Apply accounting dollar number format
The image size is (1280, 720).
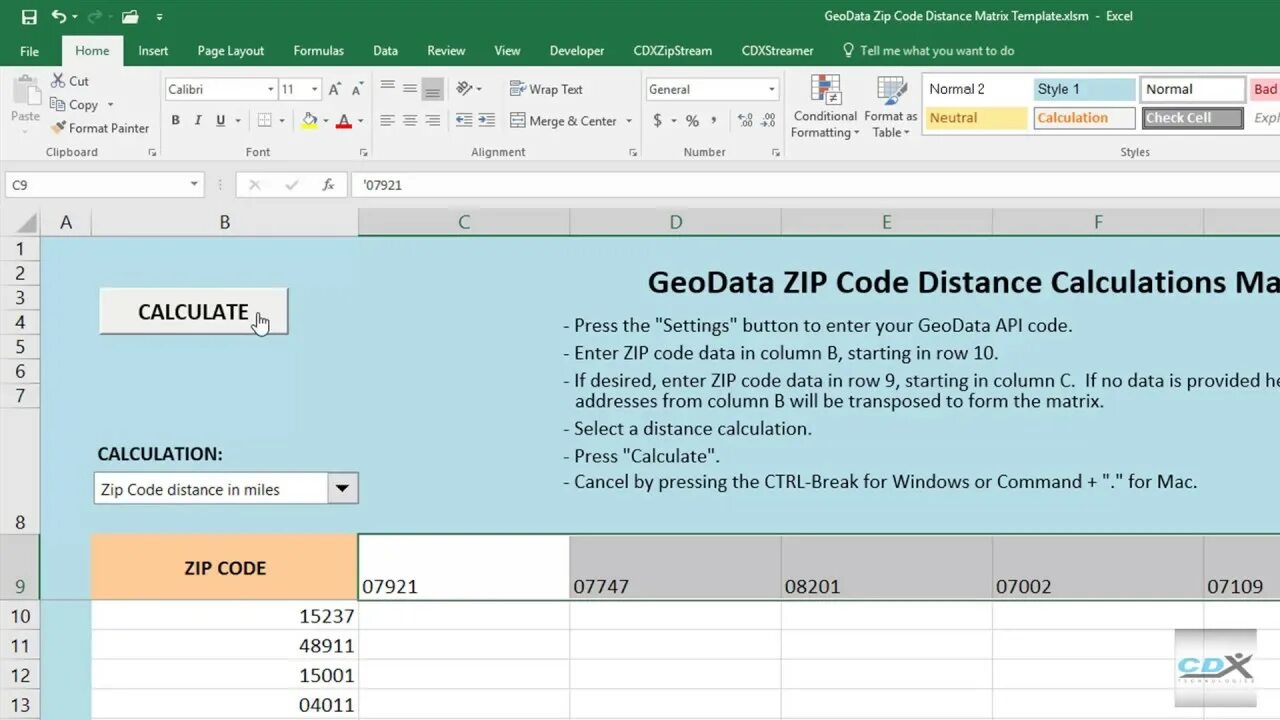coord(657,121)
